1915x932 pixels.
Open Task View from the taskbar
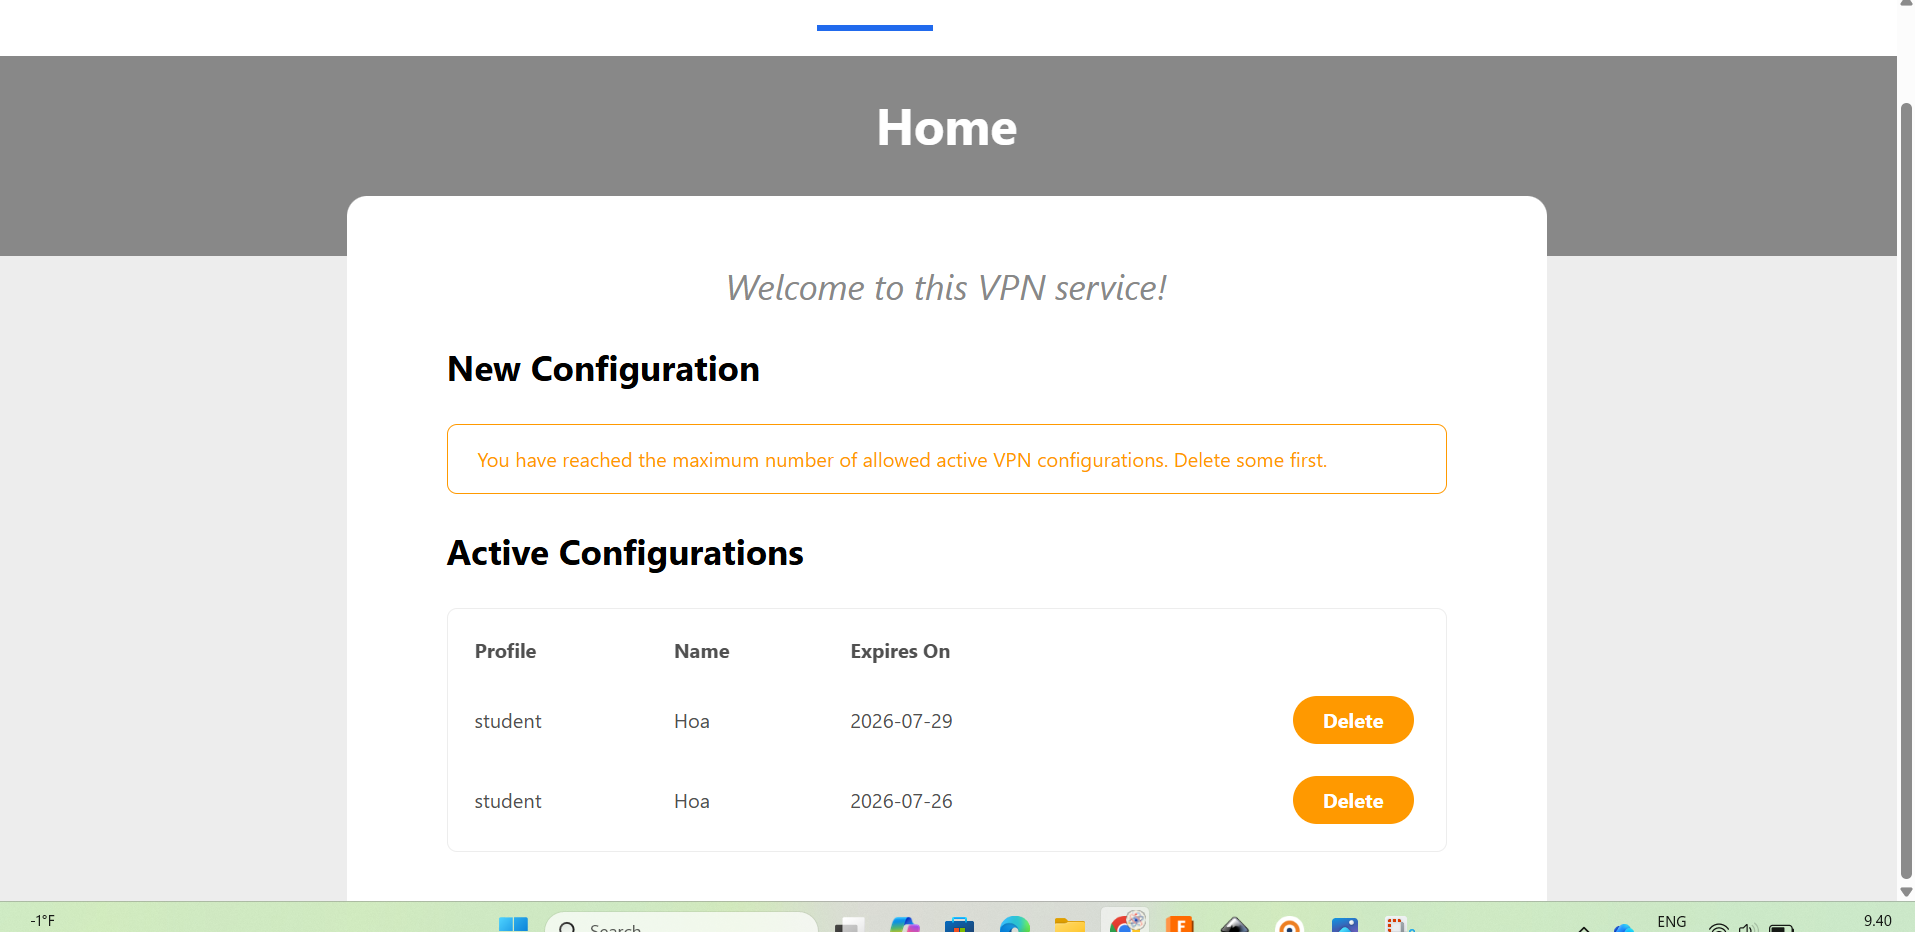(x=849, y=925)
